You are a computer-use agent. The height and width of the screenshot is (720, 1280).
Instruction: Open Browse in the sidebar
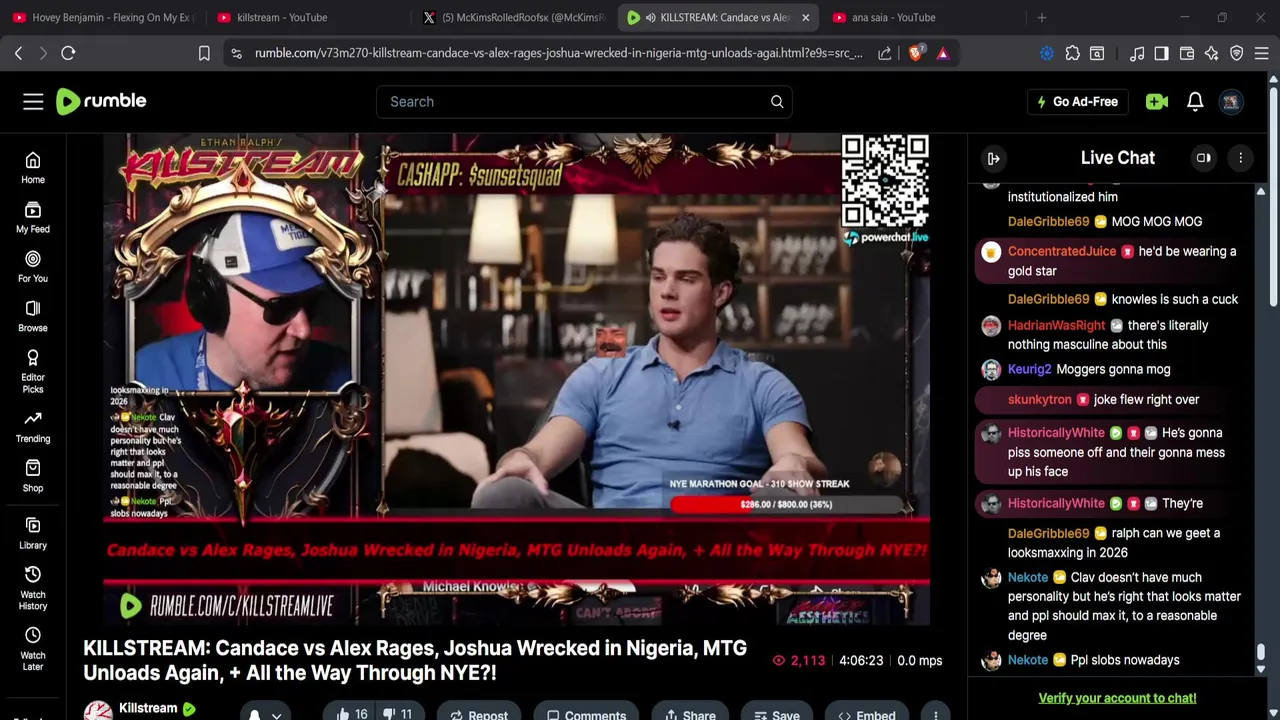(33, 316)
